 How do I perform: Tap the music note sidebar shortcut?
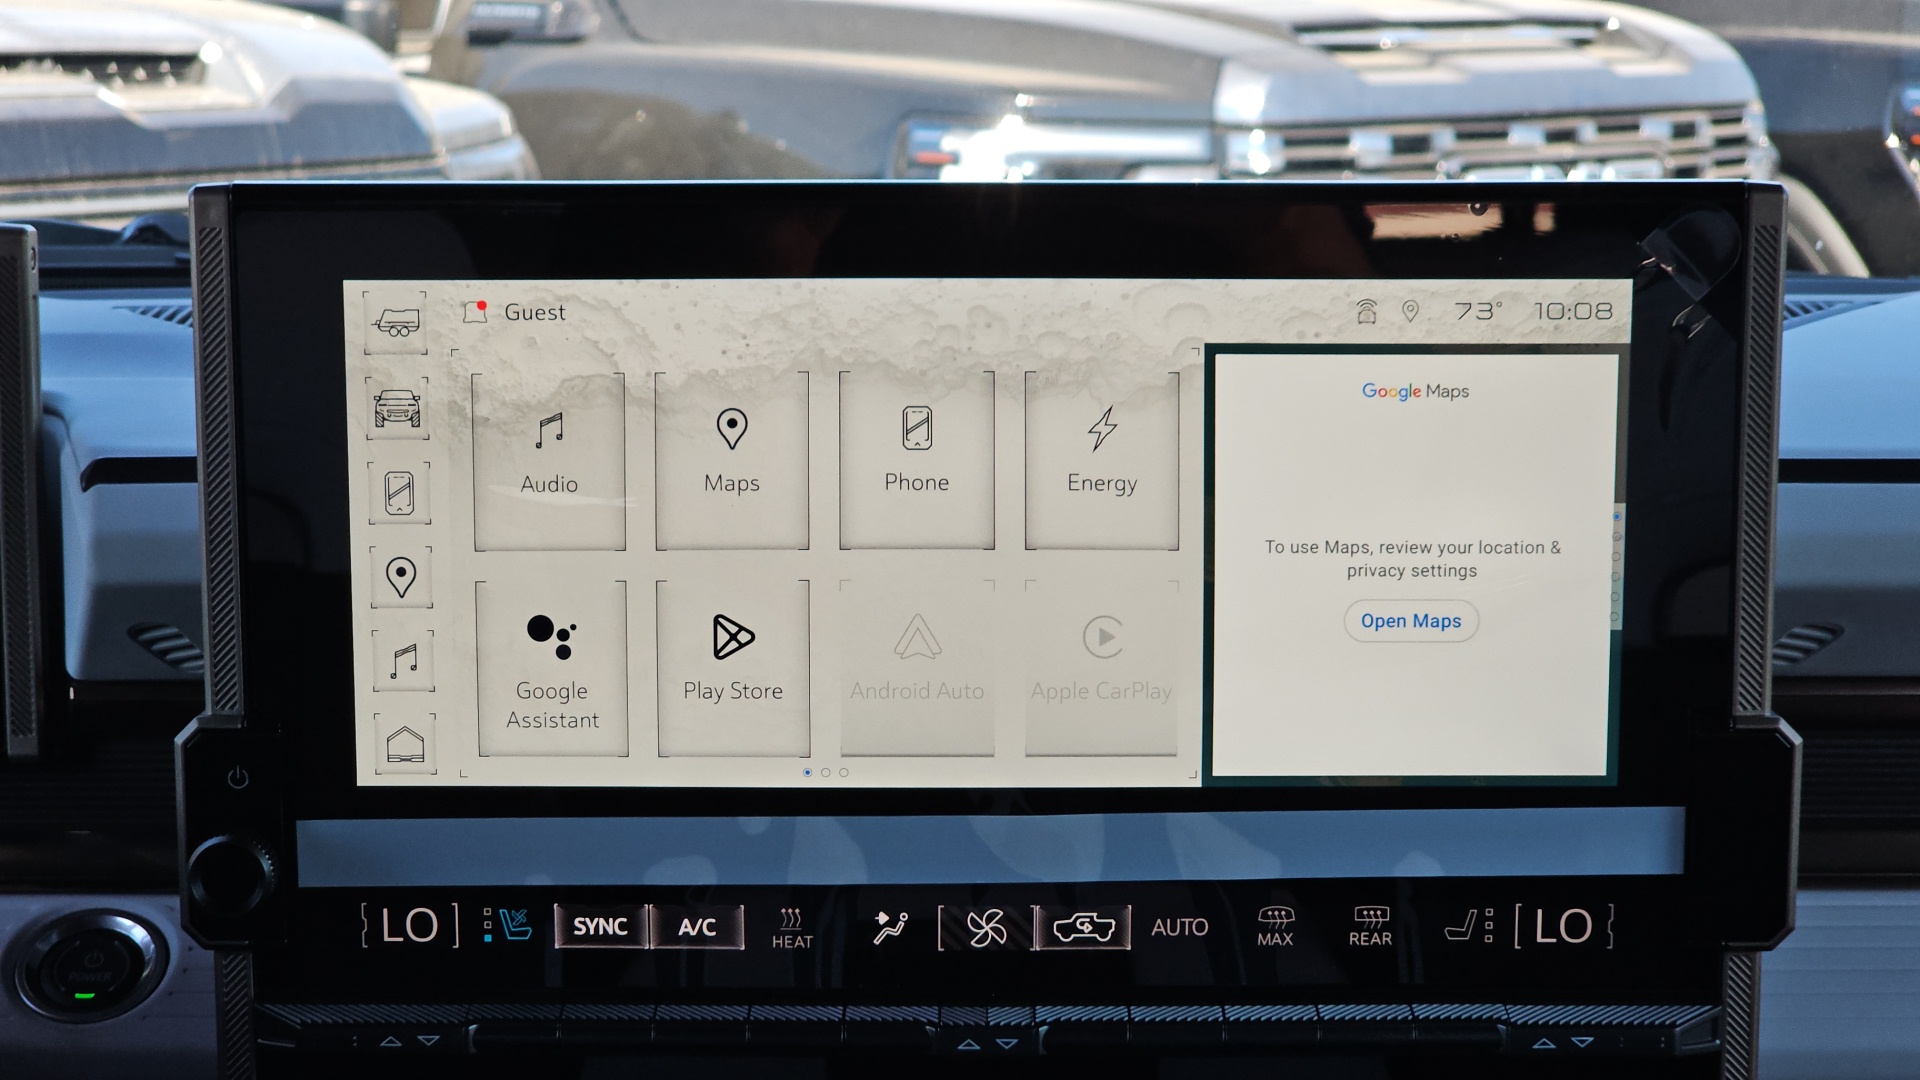(x=403, y=661)
